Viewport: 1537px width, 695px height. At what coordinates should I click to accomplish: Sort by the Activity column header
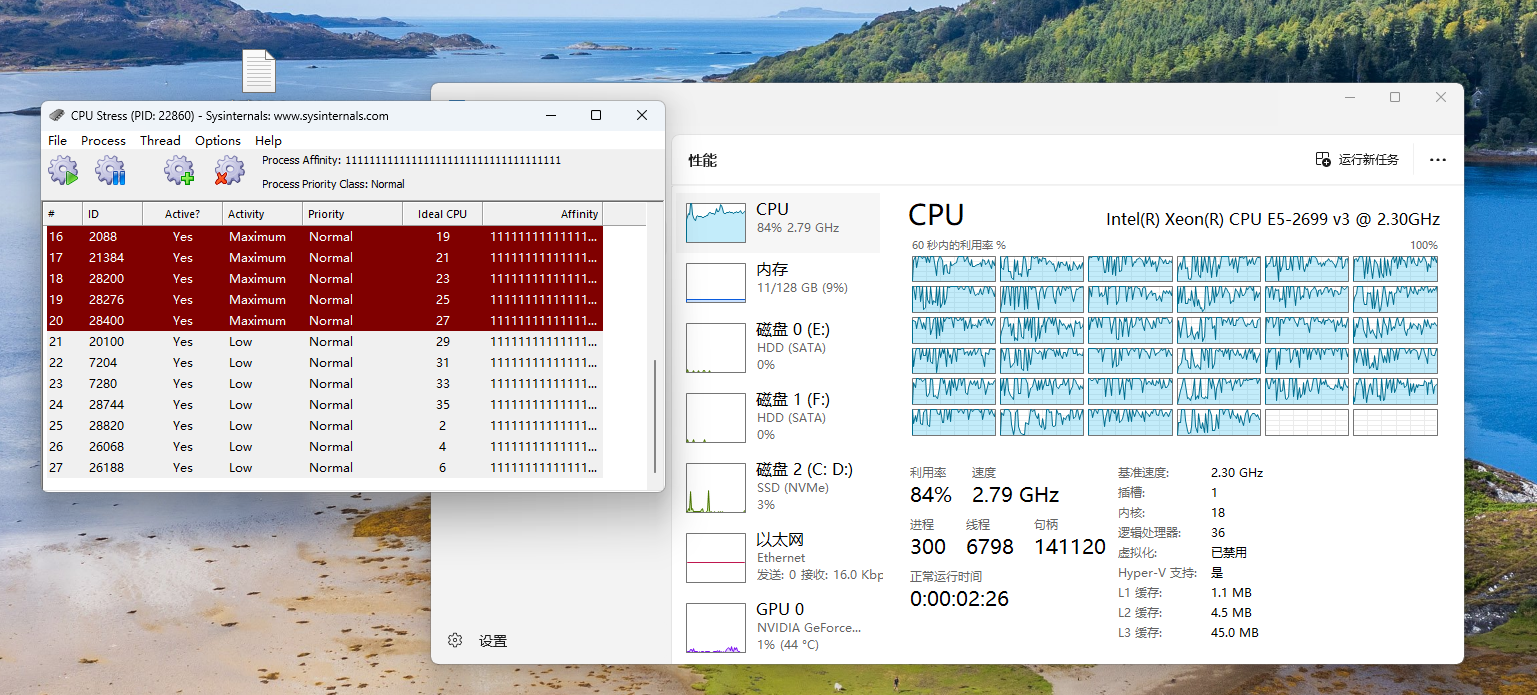coord(262,214)
